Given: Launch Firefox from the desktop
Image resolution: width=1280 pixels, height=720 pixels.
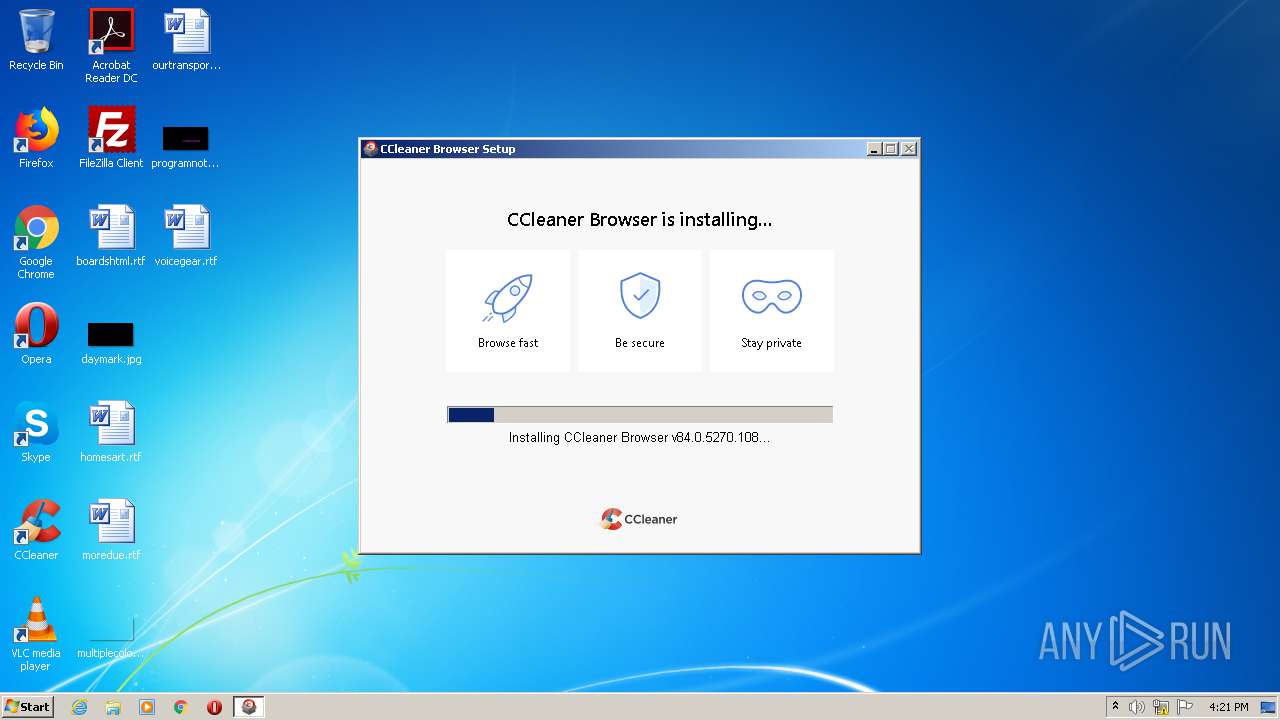Looking at the screenshot, I should click(x=36, y=138).
